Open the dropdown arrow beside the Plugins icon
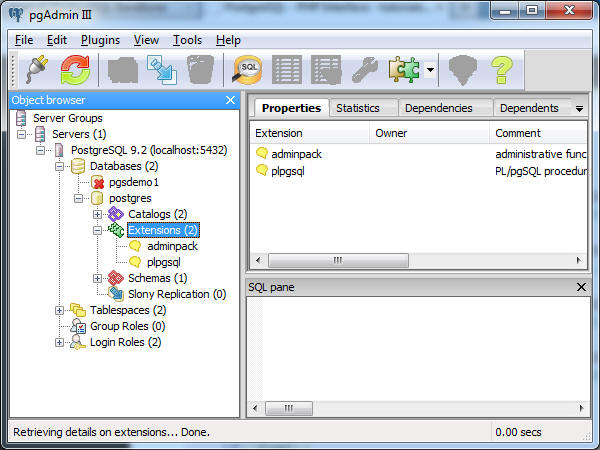This screenshot has width=600, height=450. [x=430, y=70]
